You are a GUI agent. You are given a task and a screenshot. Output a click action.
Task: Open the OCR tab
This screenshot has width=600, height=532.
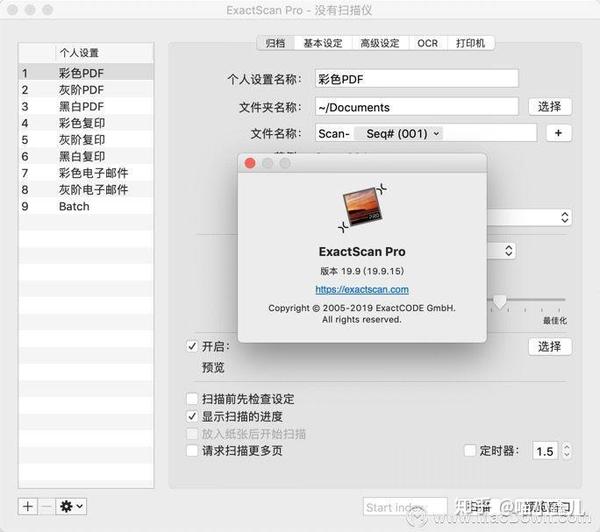click(x=427, y=43)
